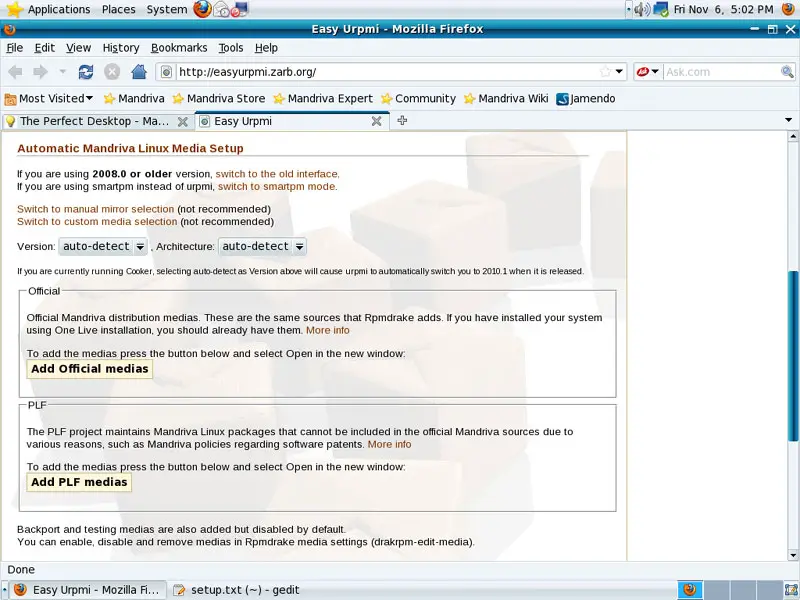Open the Jamendo bookmark
Viewport: 800px width, 600px height.
click(586, 98)
